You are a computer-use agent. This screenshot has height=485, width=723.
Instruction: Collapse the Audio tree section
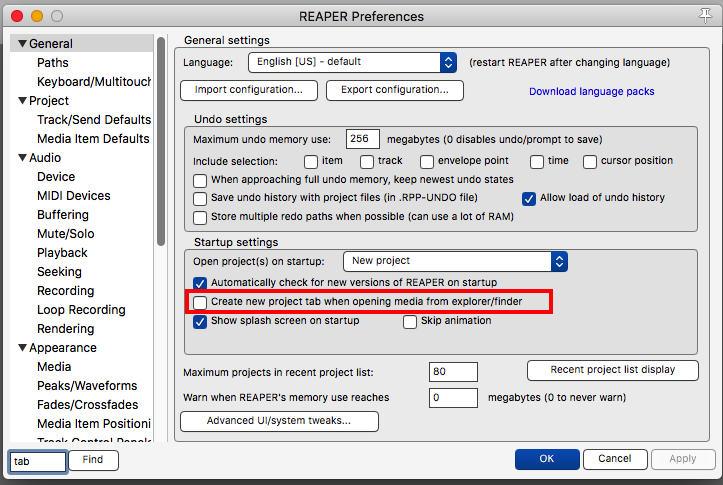coord(22,158)
